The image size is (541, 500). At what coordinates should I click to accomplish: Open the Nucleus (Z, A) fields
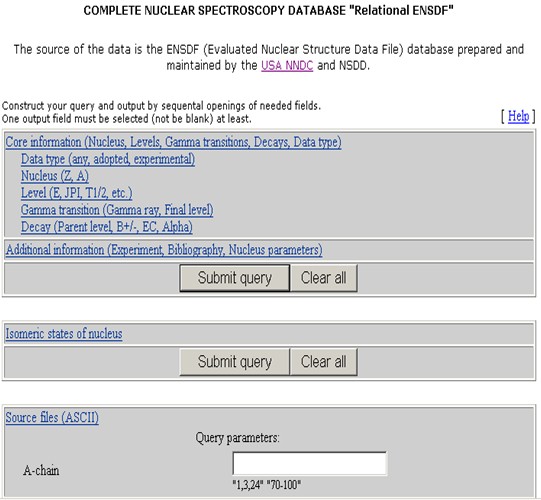pos(55,176)
